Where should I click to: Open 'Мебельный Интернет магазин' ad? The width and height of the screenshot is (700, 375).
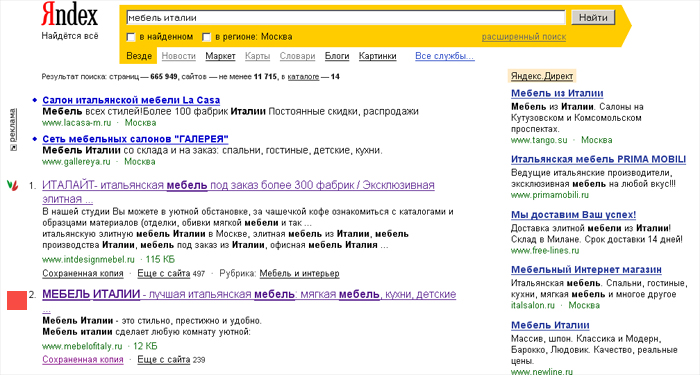tap(586, 270)
